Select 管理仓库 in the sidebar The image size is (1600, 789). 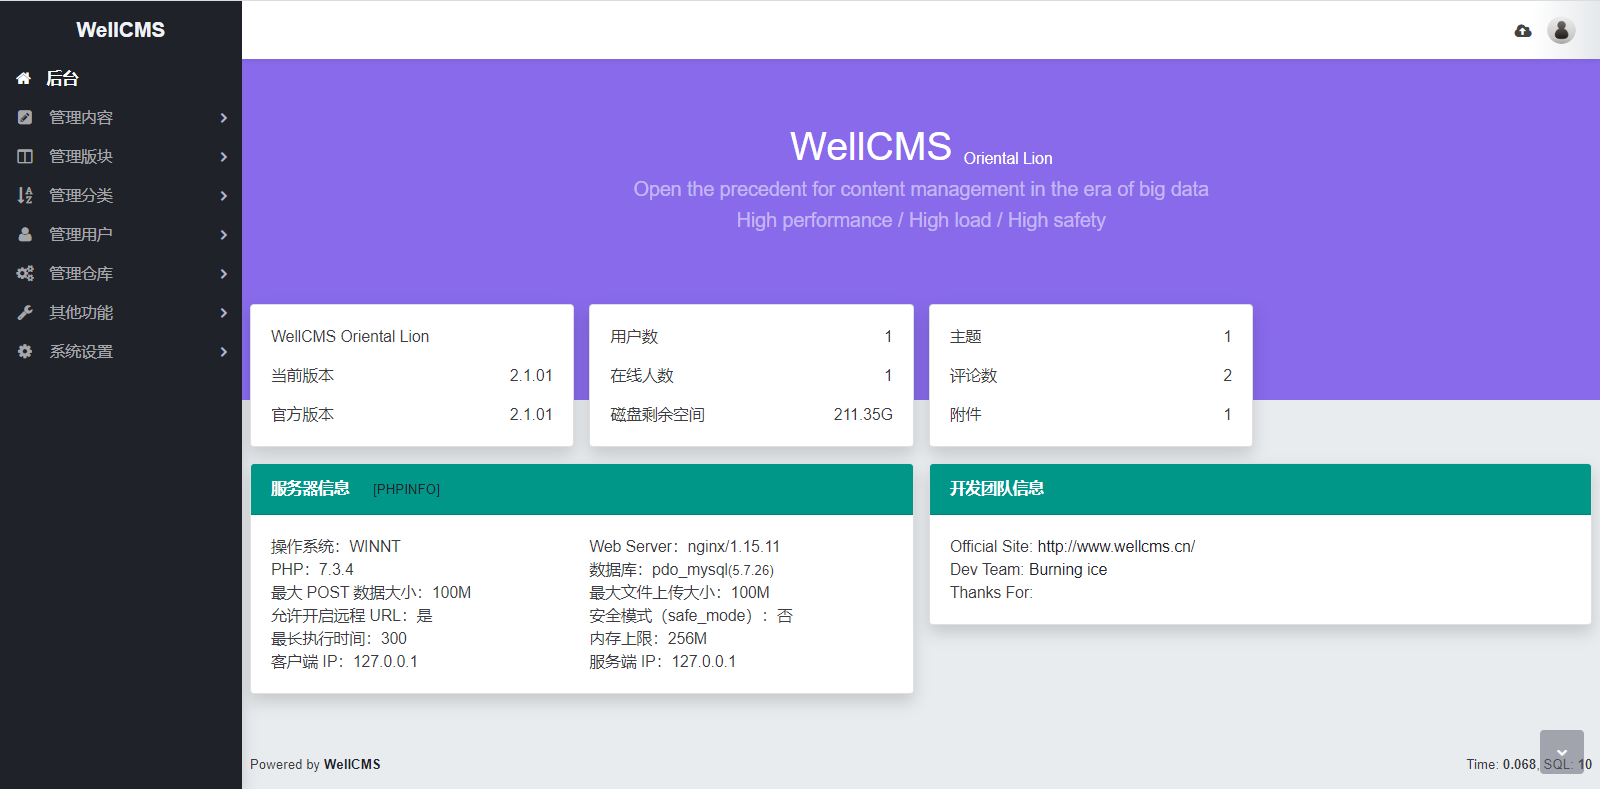(121, 273)
